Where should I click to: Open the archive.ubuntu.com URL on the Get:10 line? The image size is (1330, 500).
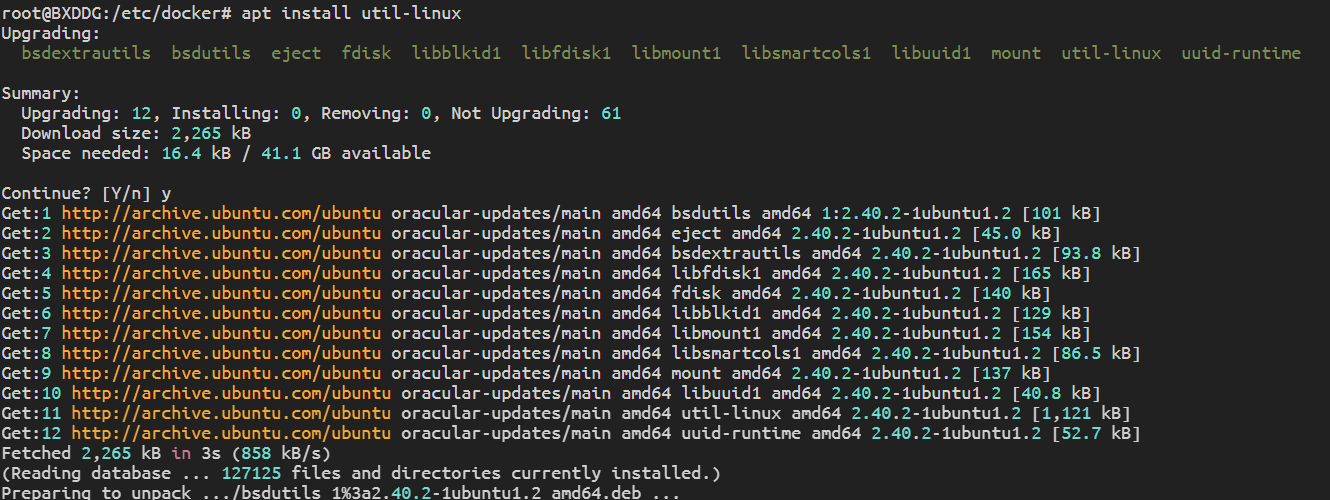[231, 393]
